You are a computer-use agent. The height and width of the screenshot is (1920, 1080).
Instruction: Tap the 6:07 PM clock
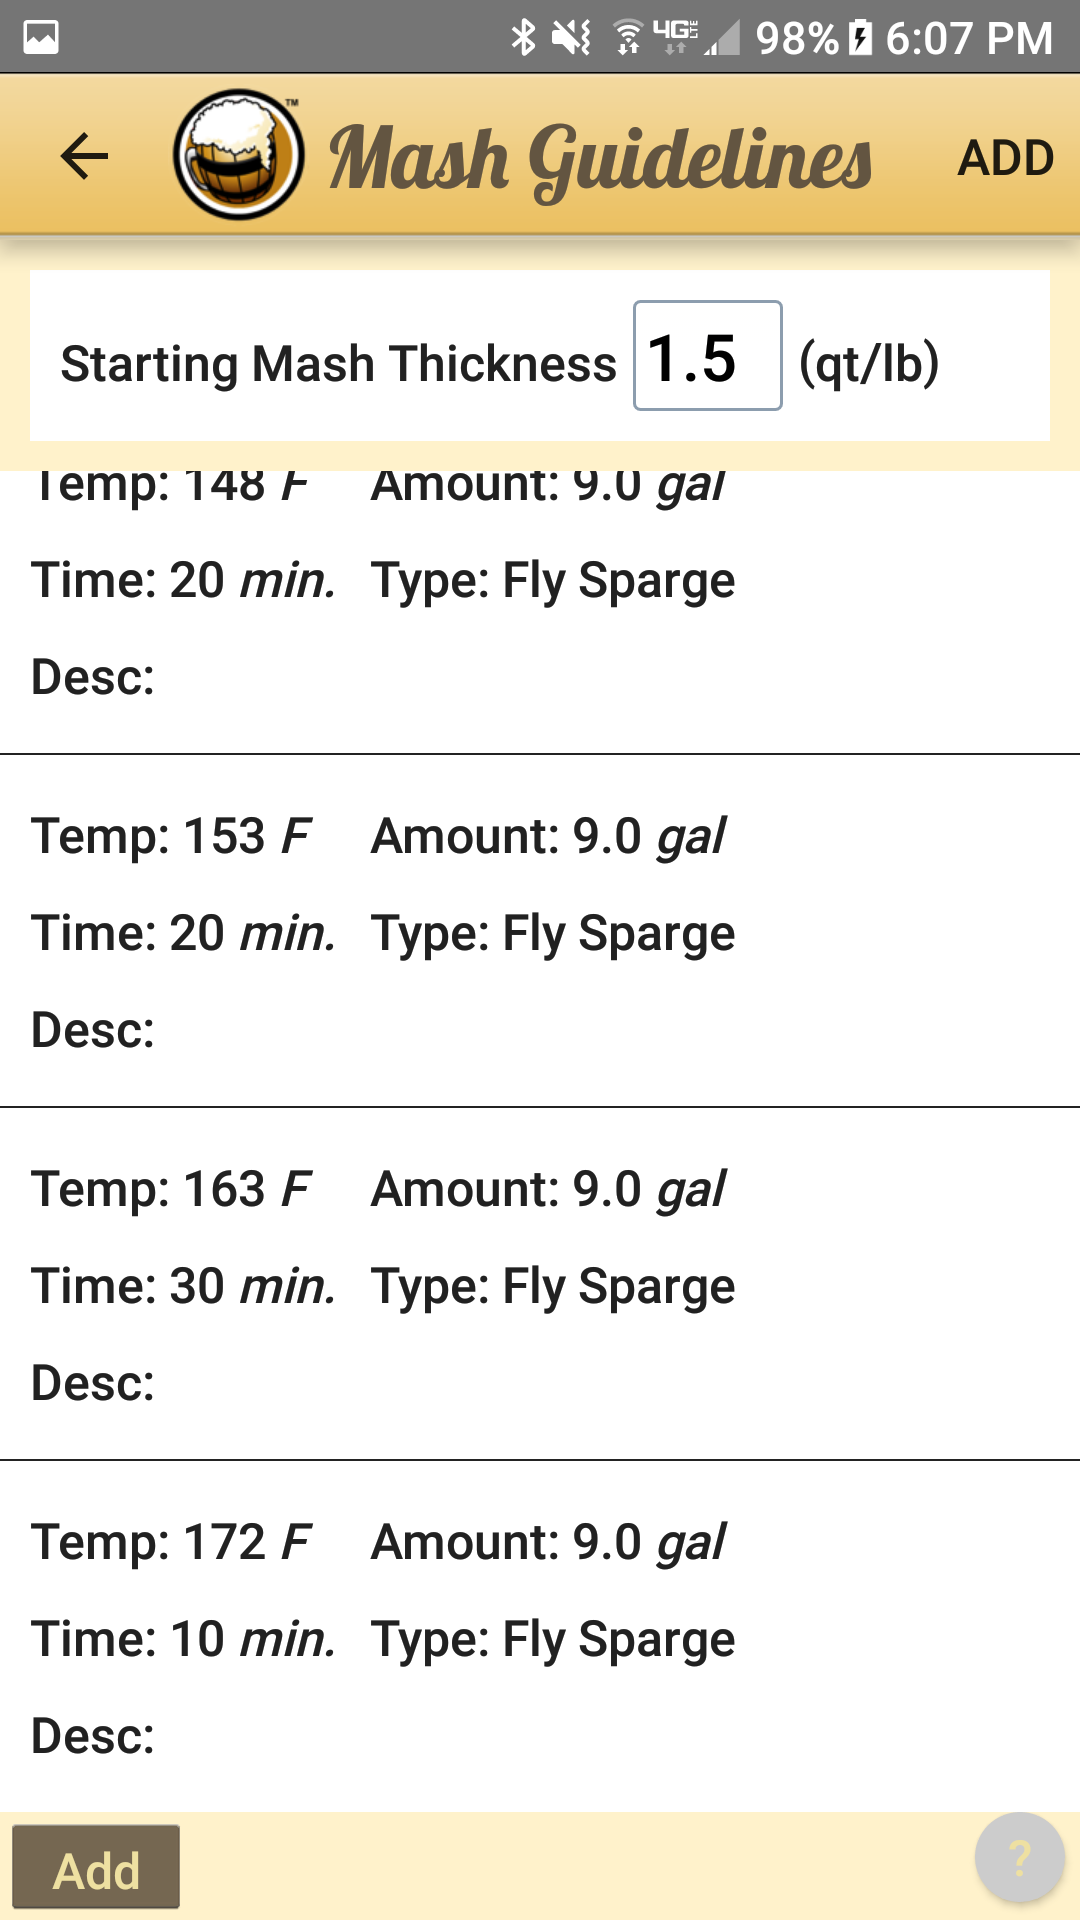(968, 38)
